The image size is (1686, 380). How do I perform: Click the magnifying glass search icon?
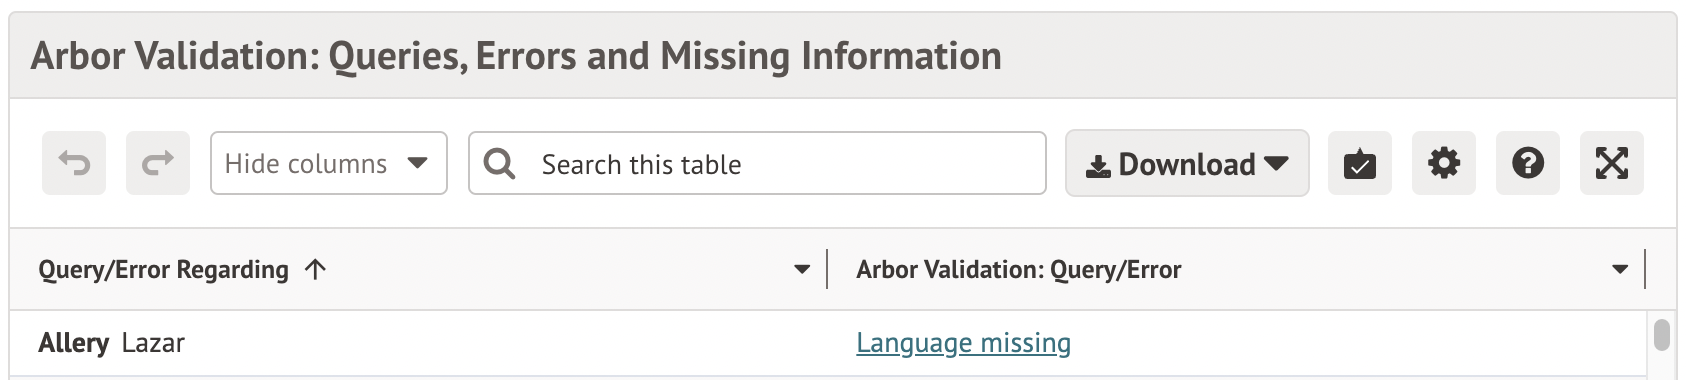point(499,163)
